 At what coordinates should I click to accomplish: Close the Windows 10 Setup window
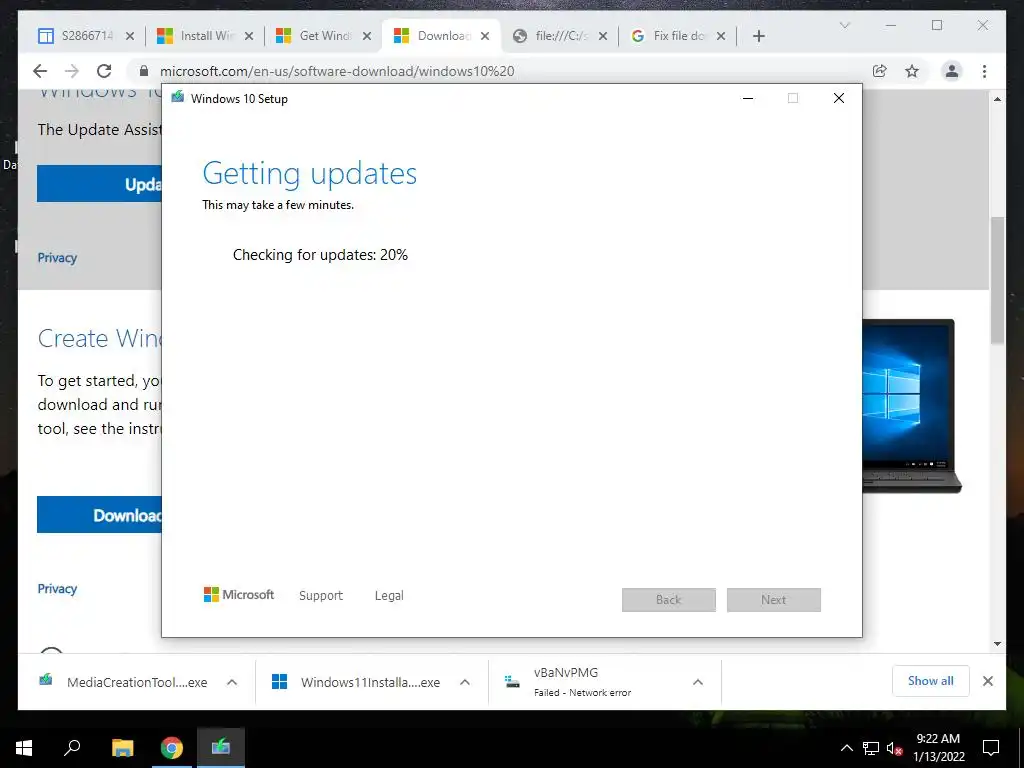click(839, 99)
